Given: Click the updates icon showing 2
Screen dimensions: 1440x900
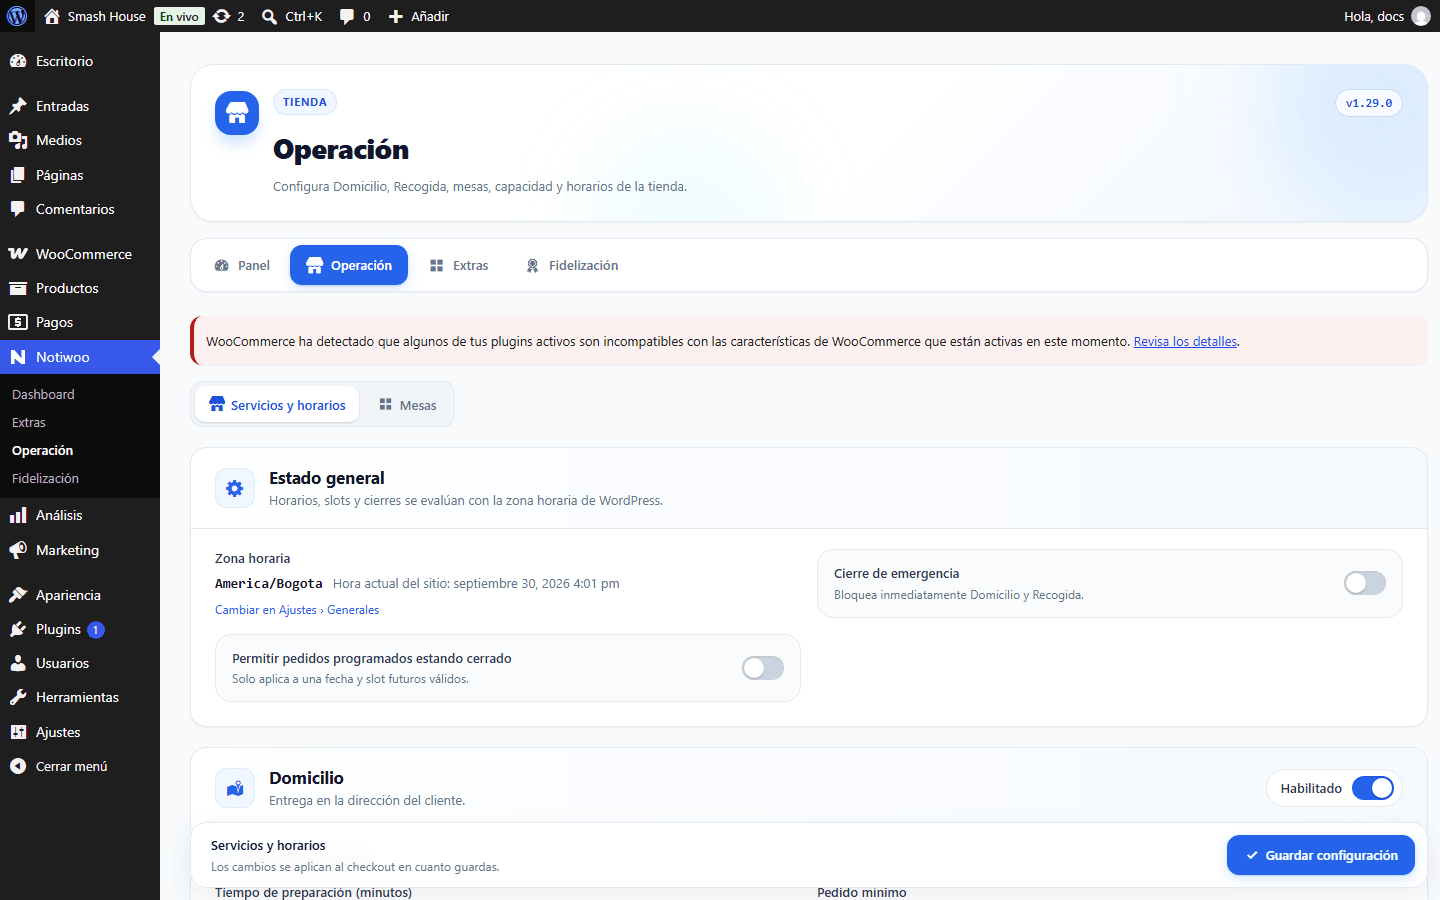Looking at the screenshot, I should [222, 16].
